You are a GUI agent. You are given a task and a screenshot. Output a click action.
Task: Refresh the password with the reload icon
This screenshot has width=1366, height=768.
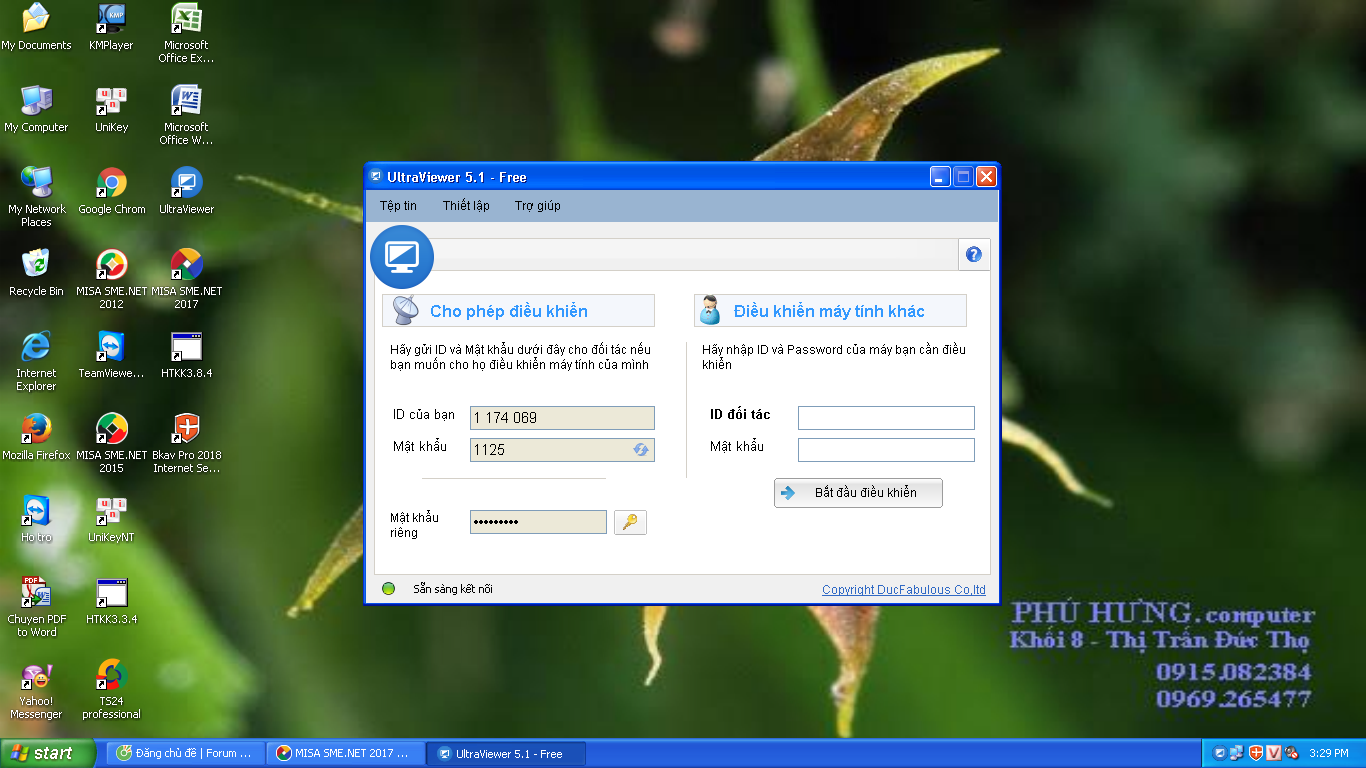coord(641,450)
